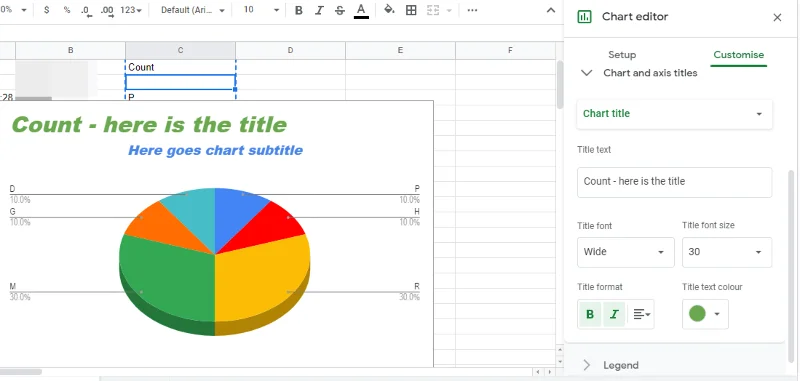This screenshot has height=381, width=800.
Task: Open more number formats (123) menu
Action: pyautogui.click(x=131, y=10)
